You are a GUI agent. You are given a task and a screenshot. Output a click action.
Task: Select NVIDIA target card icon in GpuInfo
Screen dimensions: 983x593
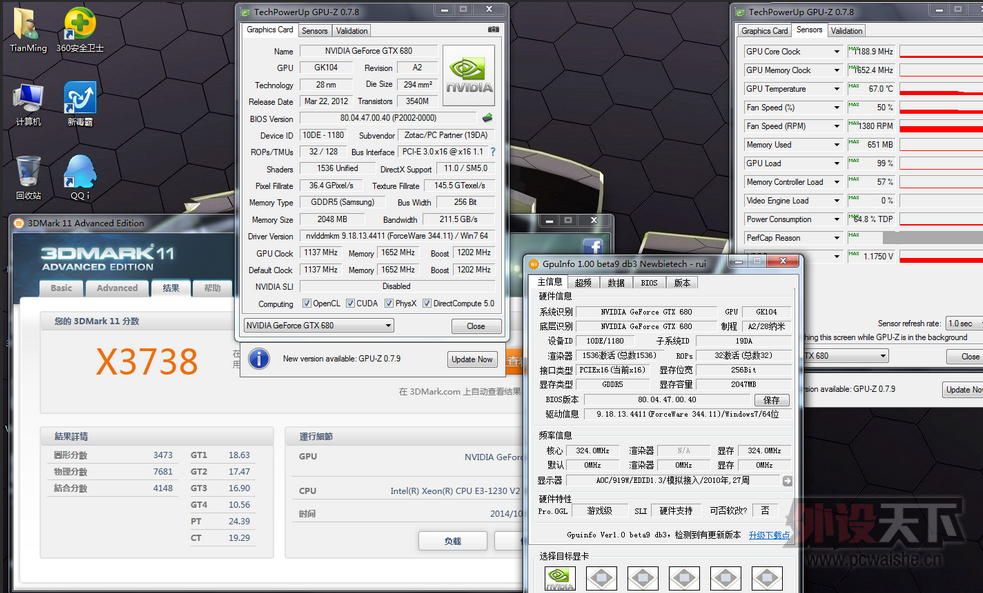point(559,578)
